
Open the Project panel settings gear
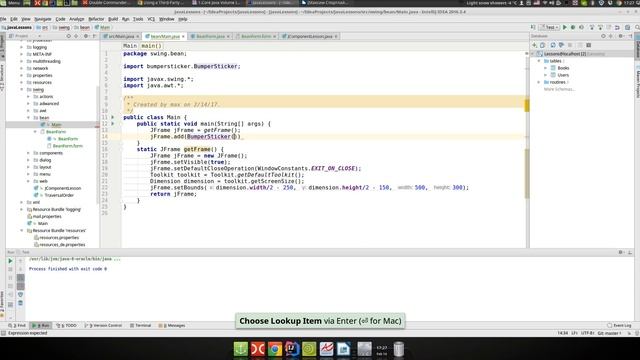point(86,36)
